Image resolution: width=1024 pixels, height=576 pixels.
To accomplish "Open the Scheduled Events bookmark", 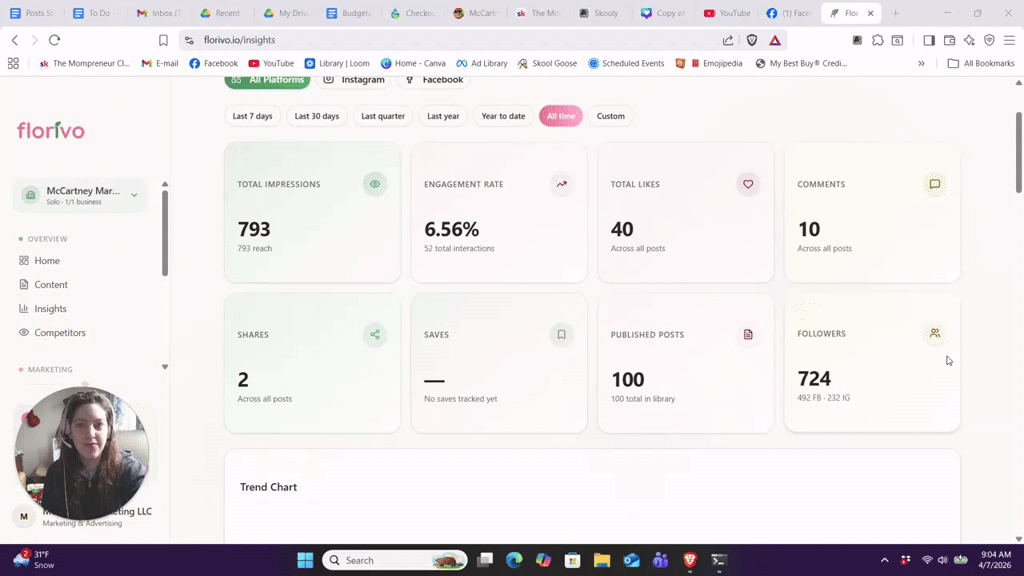I will point(626,63).
